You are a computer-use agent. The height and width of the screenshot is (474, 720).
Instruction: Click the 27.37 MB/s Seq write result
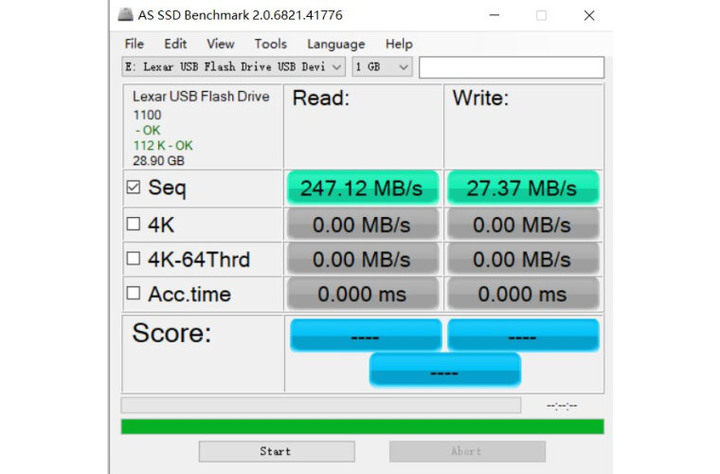[x=523, y=187]
